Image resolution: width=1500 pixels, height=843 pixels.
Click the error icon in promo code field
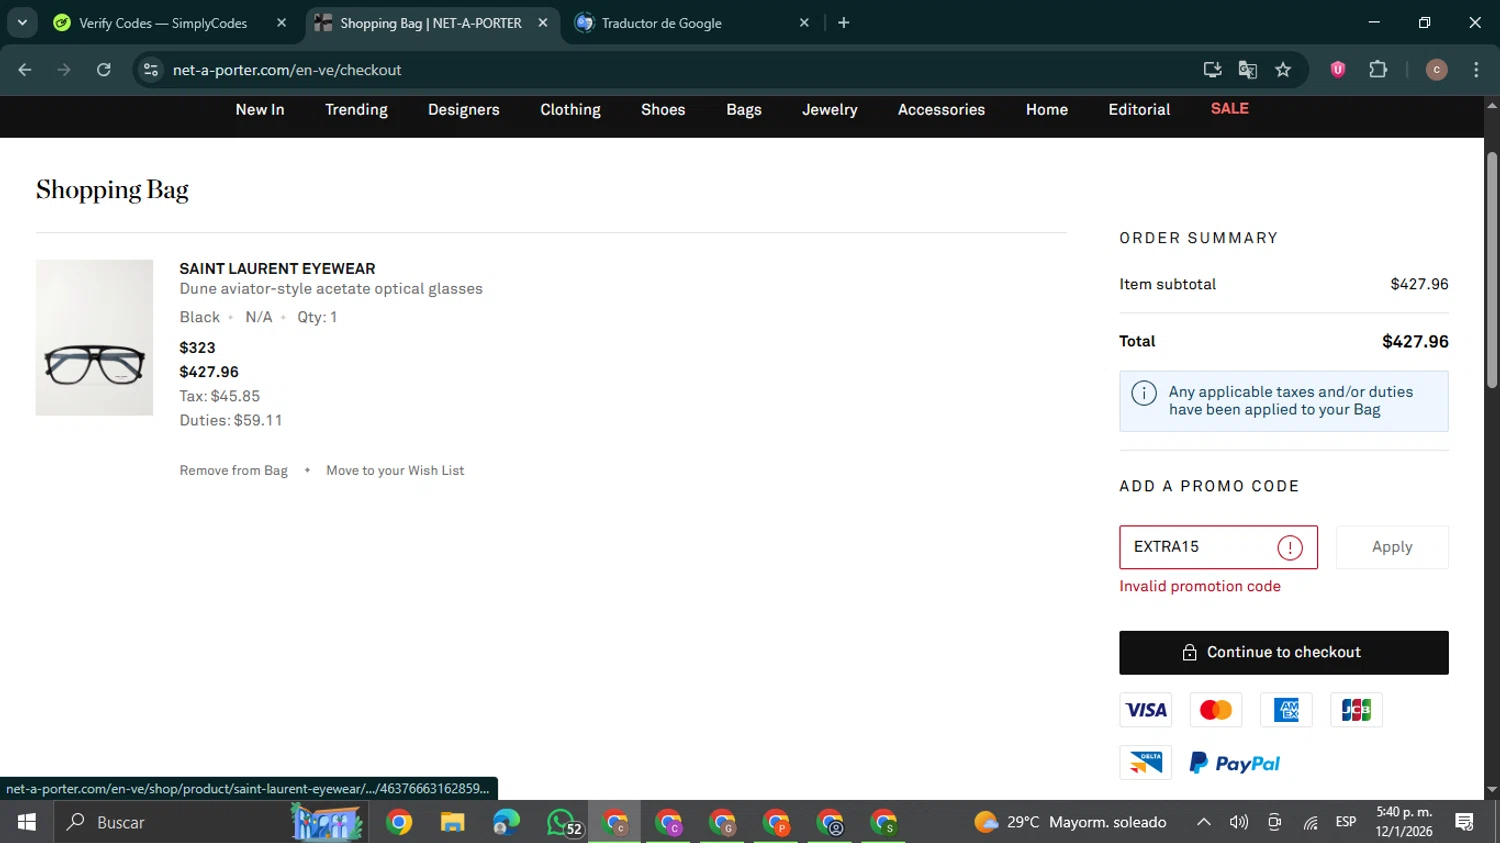click(x=1290, y=548)
